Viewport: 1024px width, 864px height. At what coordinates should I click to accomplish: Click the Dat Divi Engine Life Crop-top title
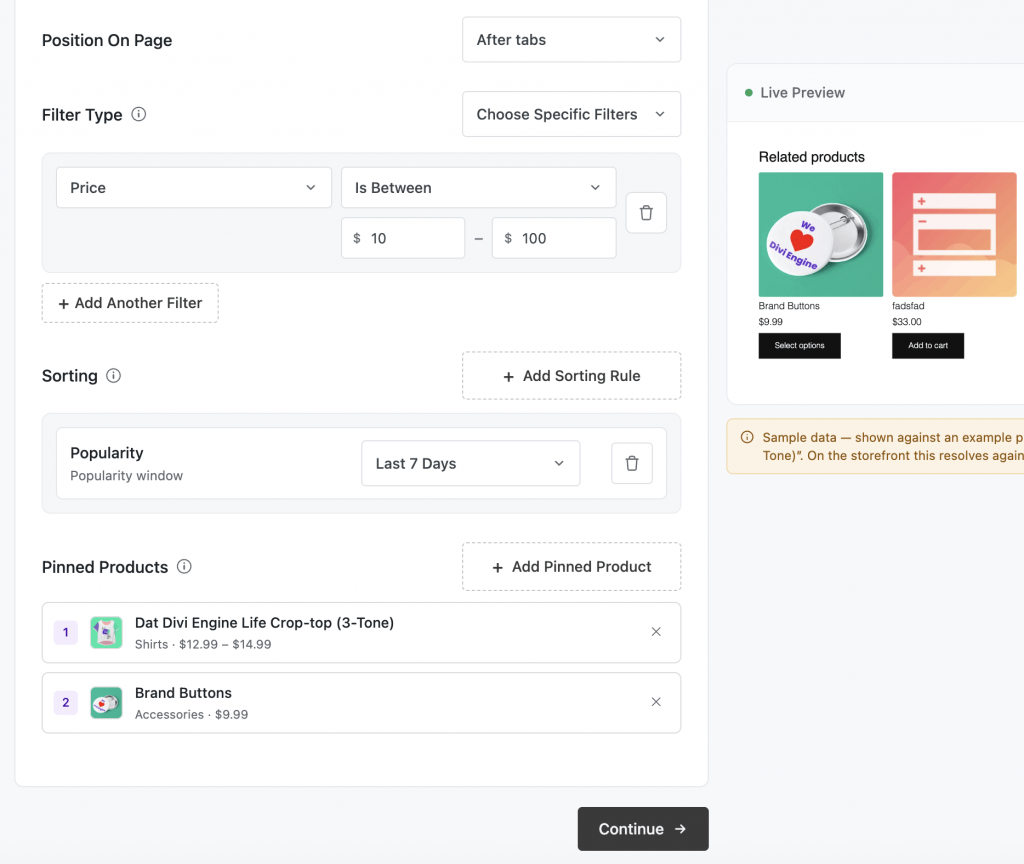click(264, 623)
